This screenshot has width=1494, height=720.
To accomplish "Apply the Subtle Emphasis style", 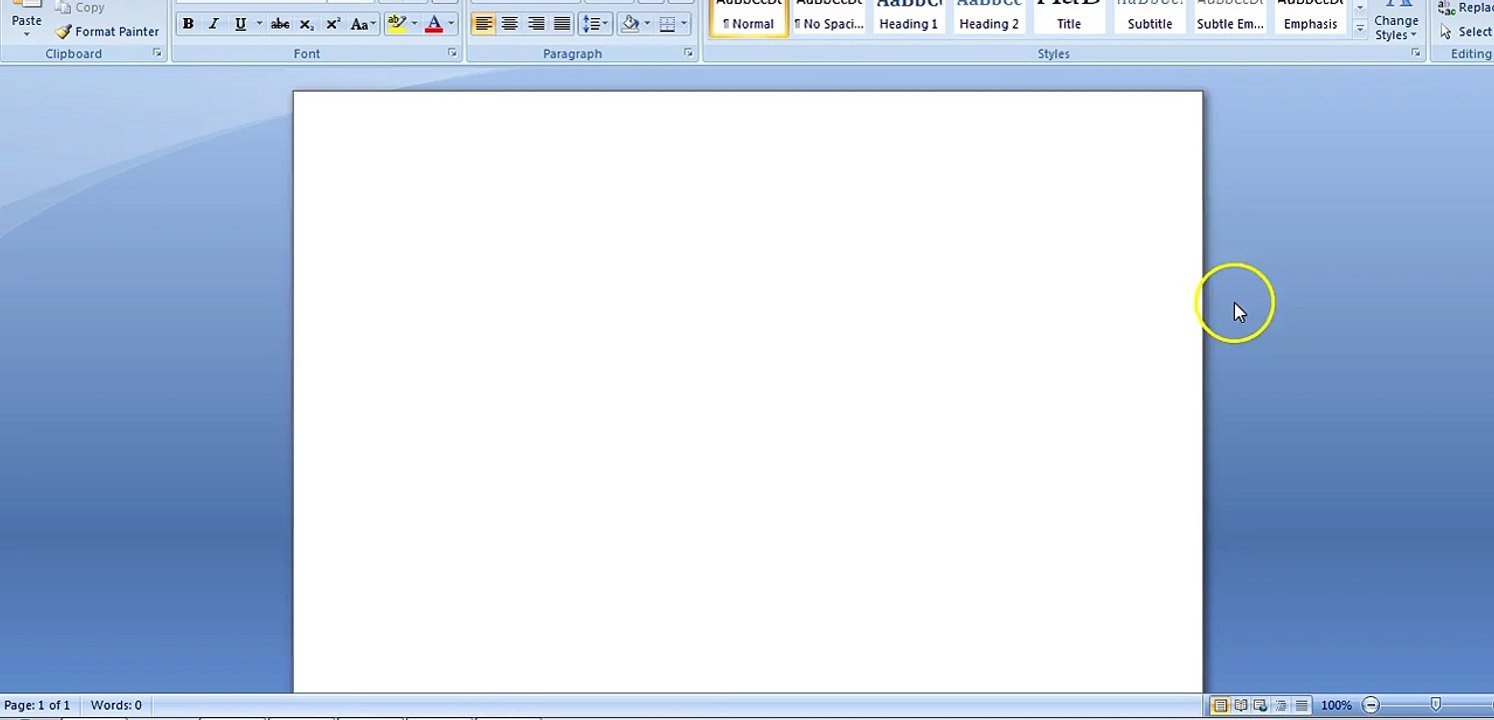I will 1230,17.
